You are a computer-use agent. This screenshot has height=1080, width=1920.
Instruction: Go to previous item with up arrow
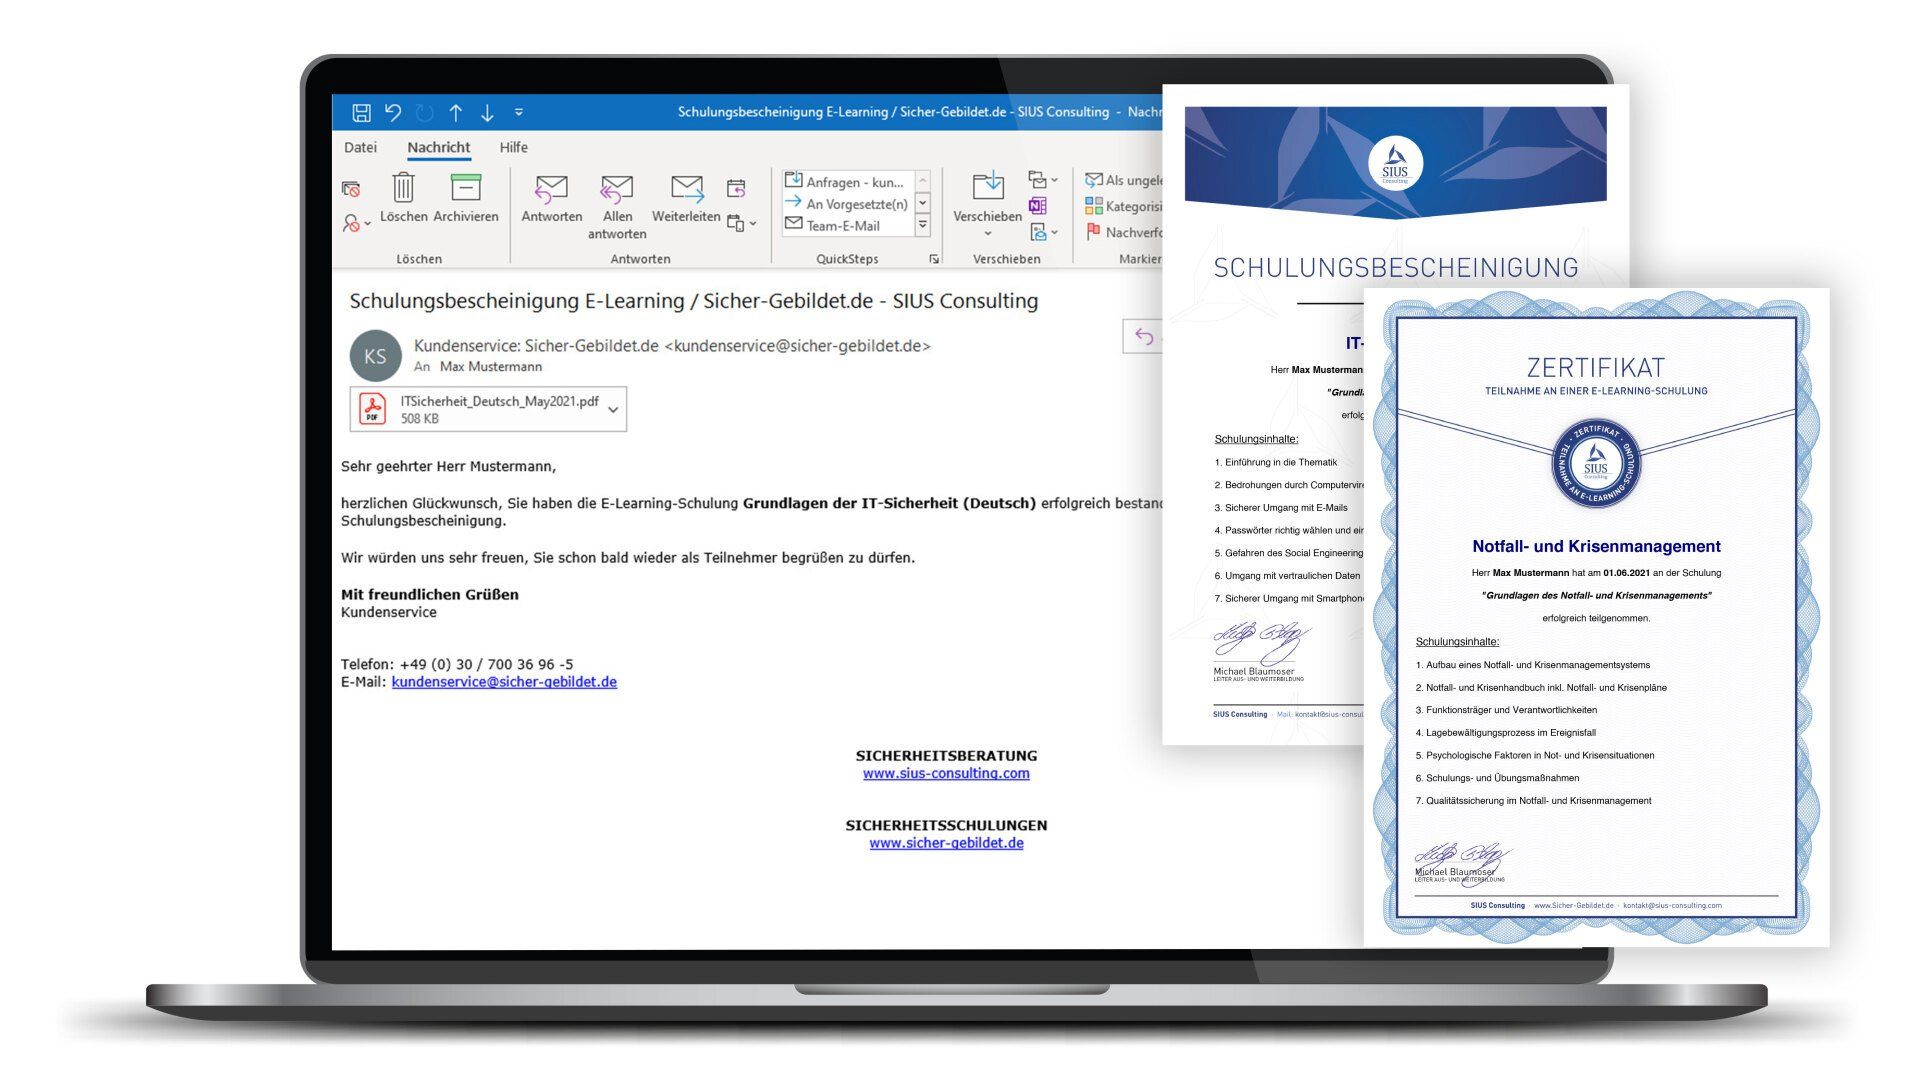point(456,112)
